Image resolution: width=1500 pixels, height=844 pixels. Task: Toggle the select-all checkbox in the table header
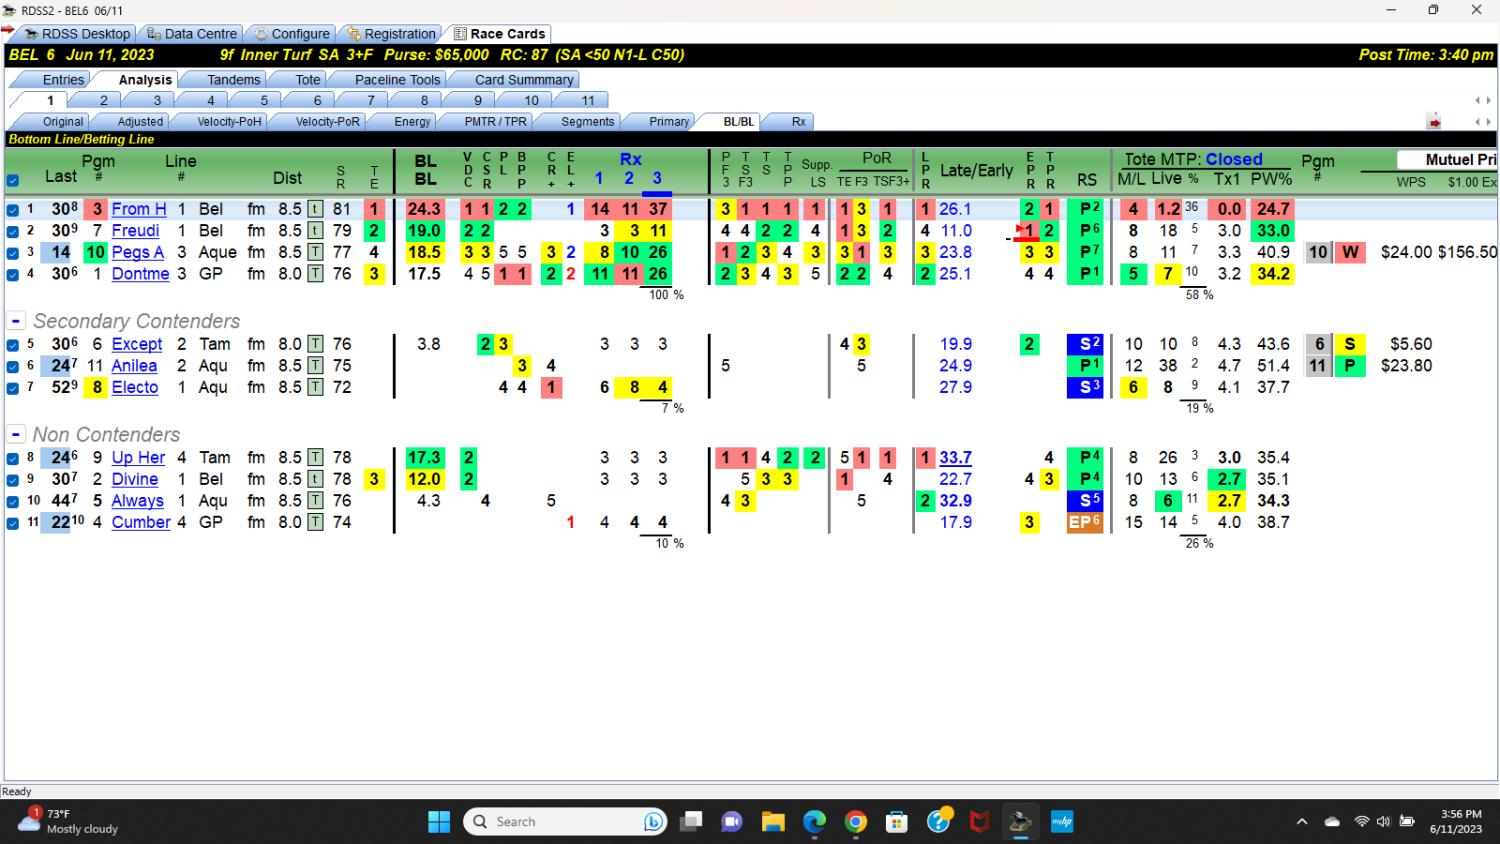(x=12, y=181)
